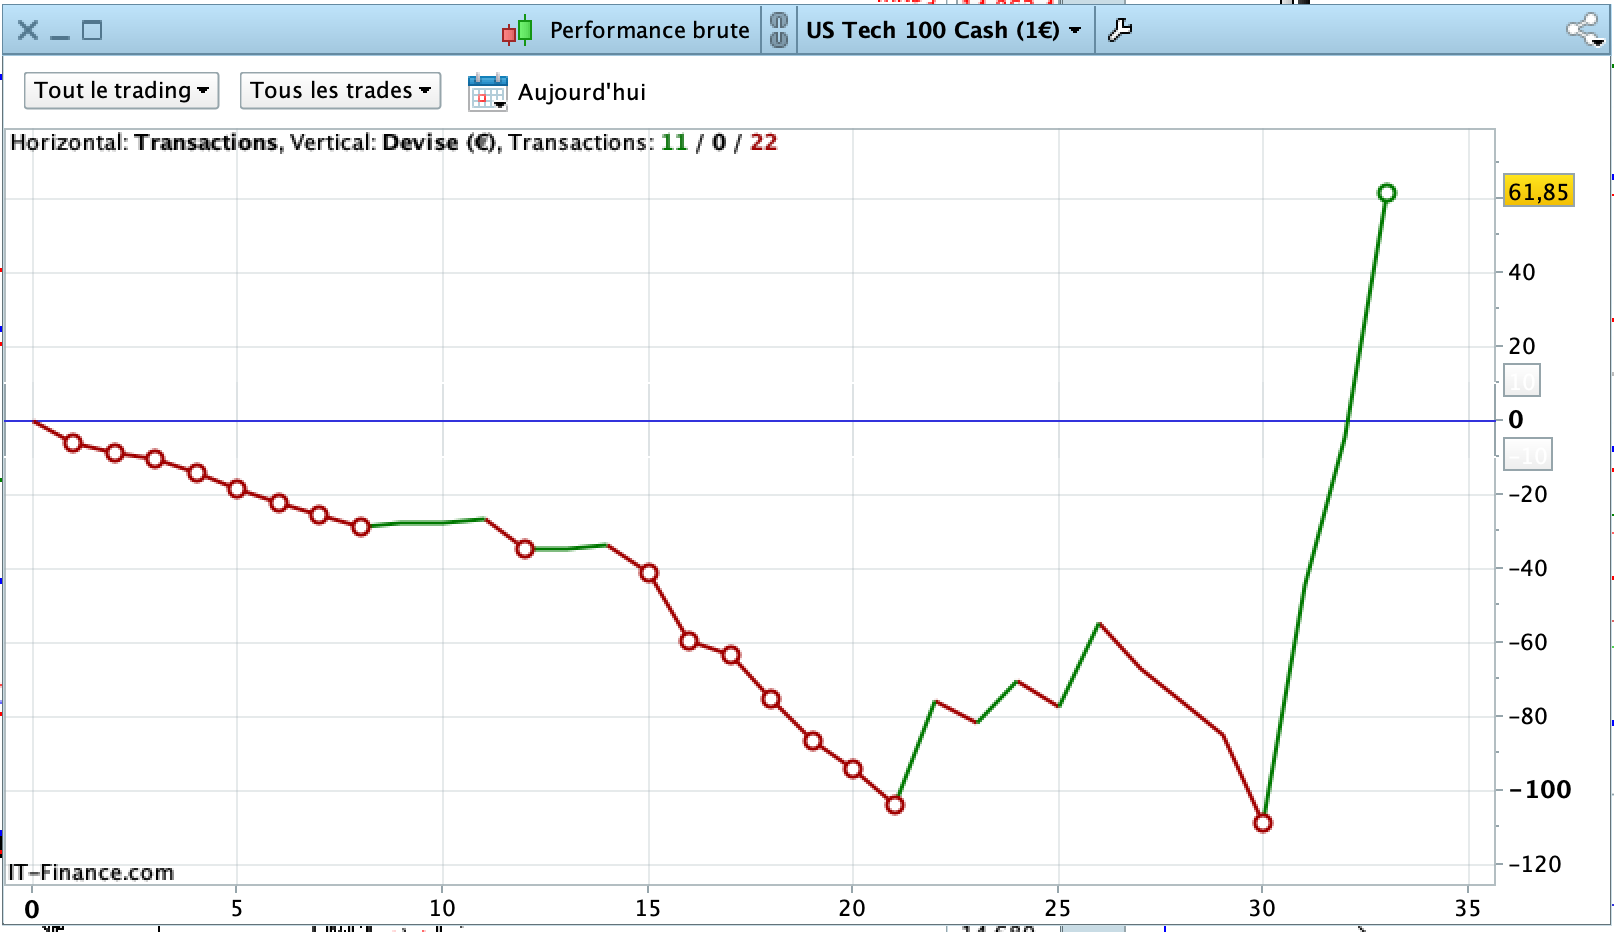Image resolution: width=1614 pixels, height=932 pixels.
Task: Click the 25 label on horizontal axis
Action: (1058, 908)
